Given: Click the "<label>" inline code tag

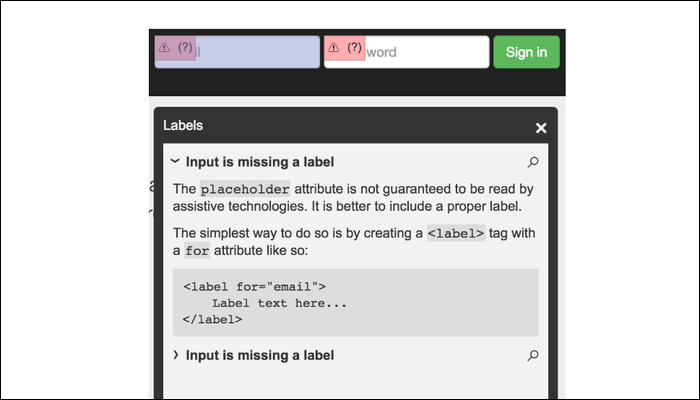Looking at the screenshot, I should click(x=456, y=234).
